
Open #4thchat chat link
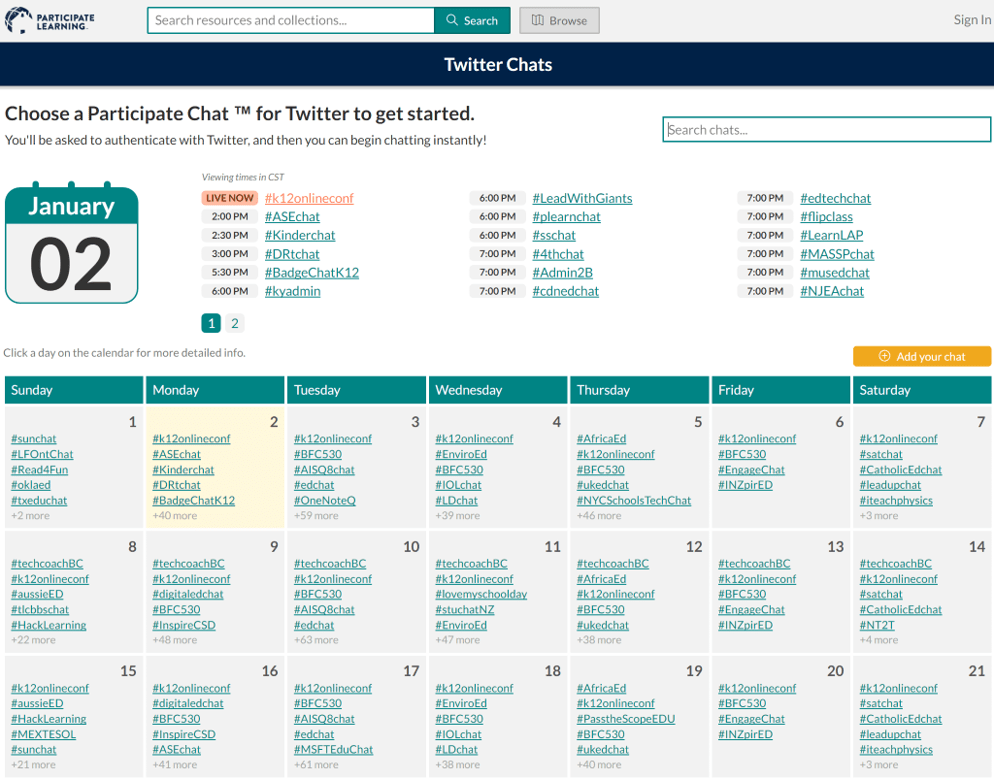(558, 254)
